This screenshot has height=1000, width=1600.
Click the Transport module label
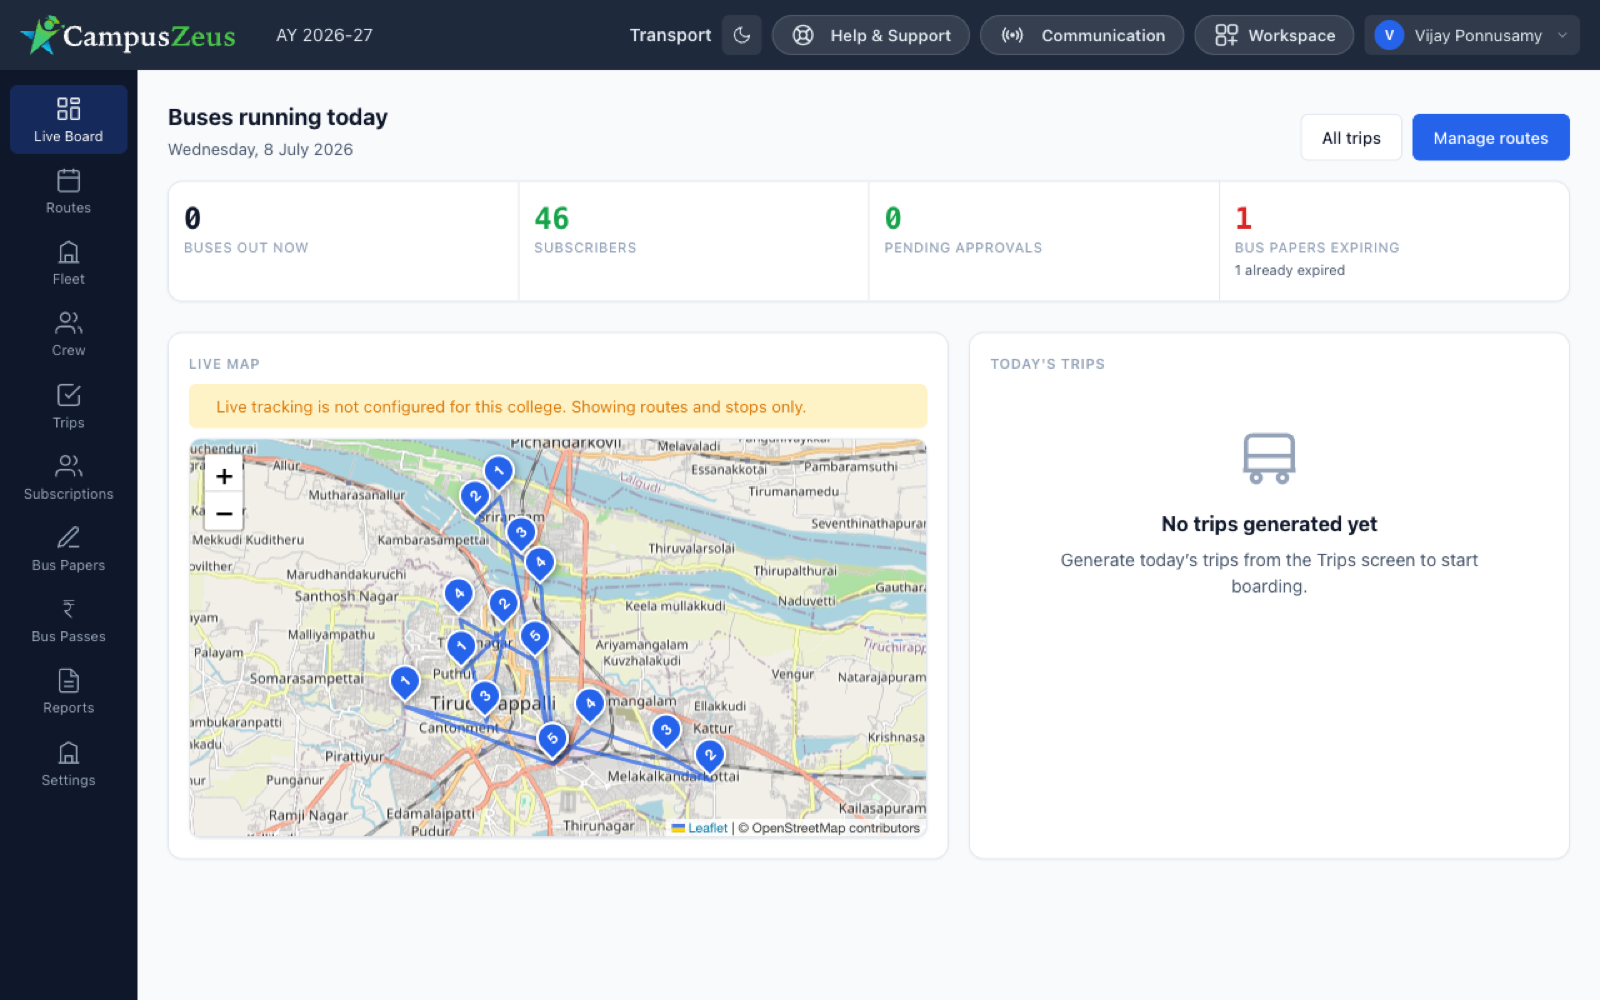[x=670, y=35]
